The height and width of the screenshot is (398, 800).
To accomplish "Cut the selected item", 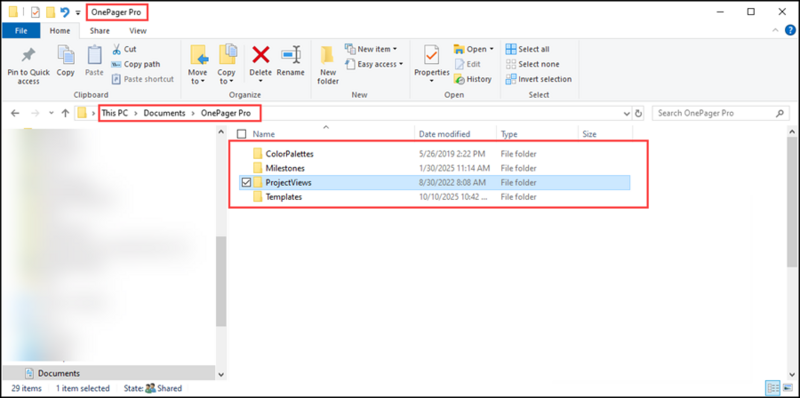I will click(124, 49).
